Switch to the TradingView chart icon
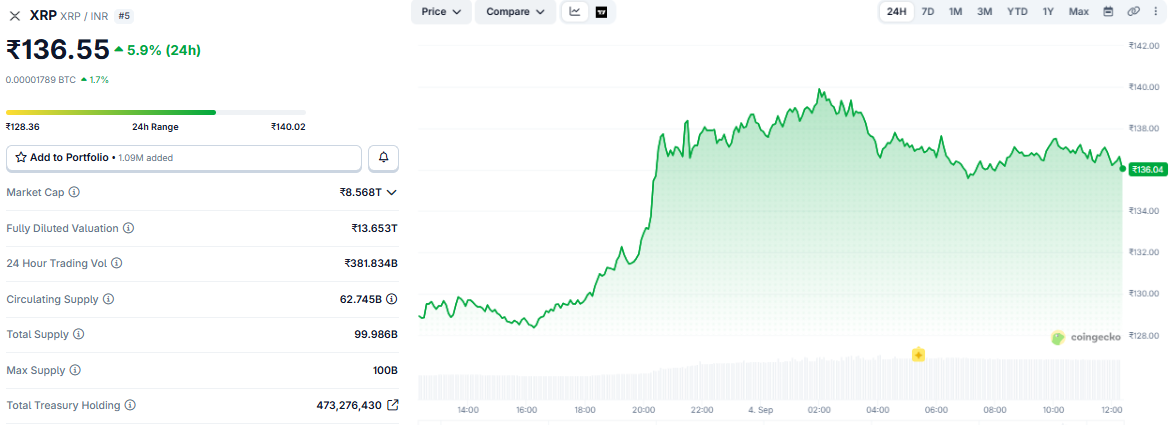1176x425 pixels. (x=601, y=12)
